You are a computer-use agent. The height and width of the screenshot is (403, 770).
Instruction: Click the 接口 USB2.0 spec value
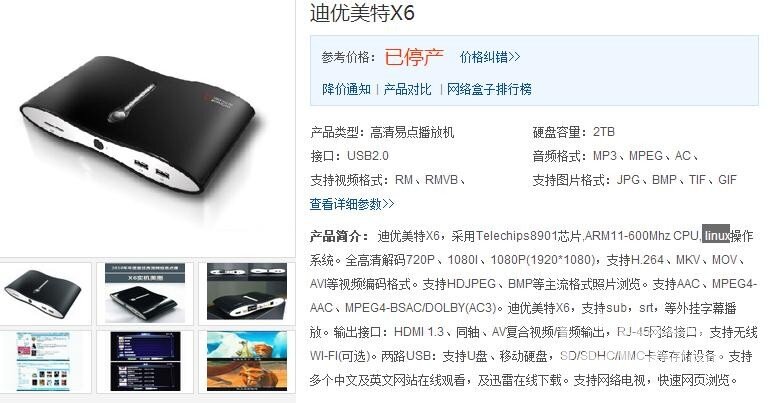point(368,156)
